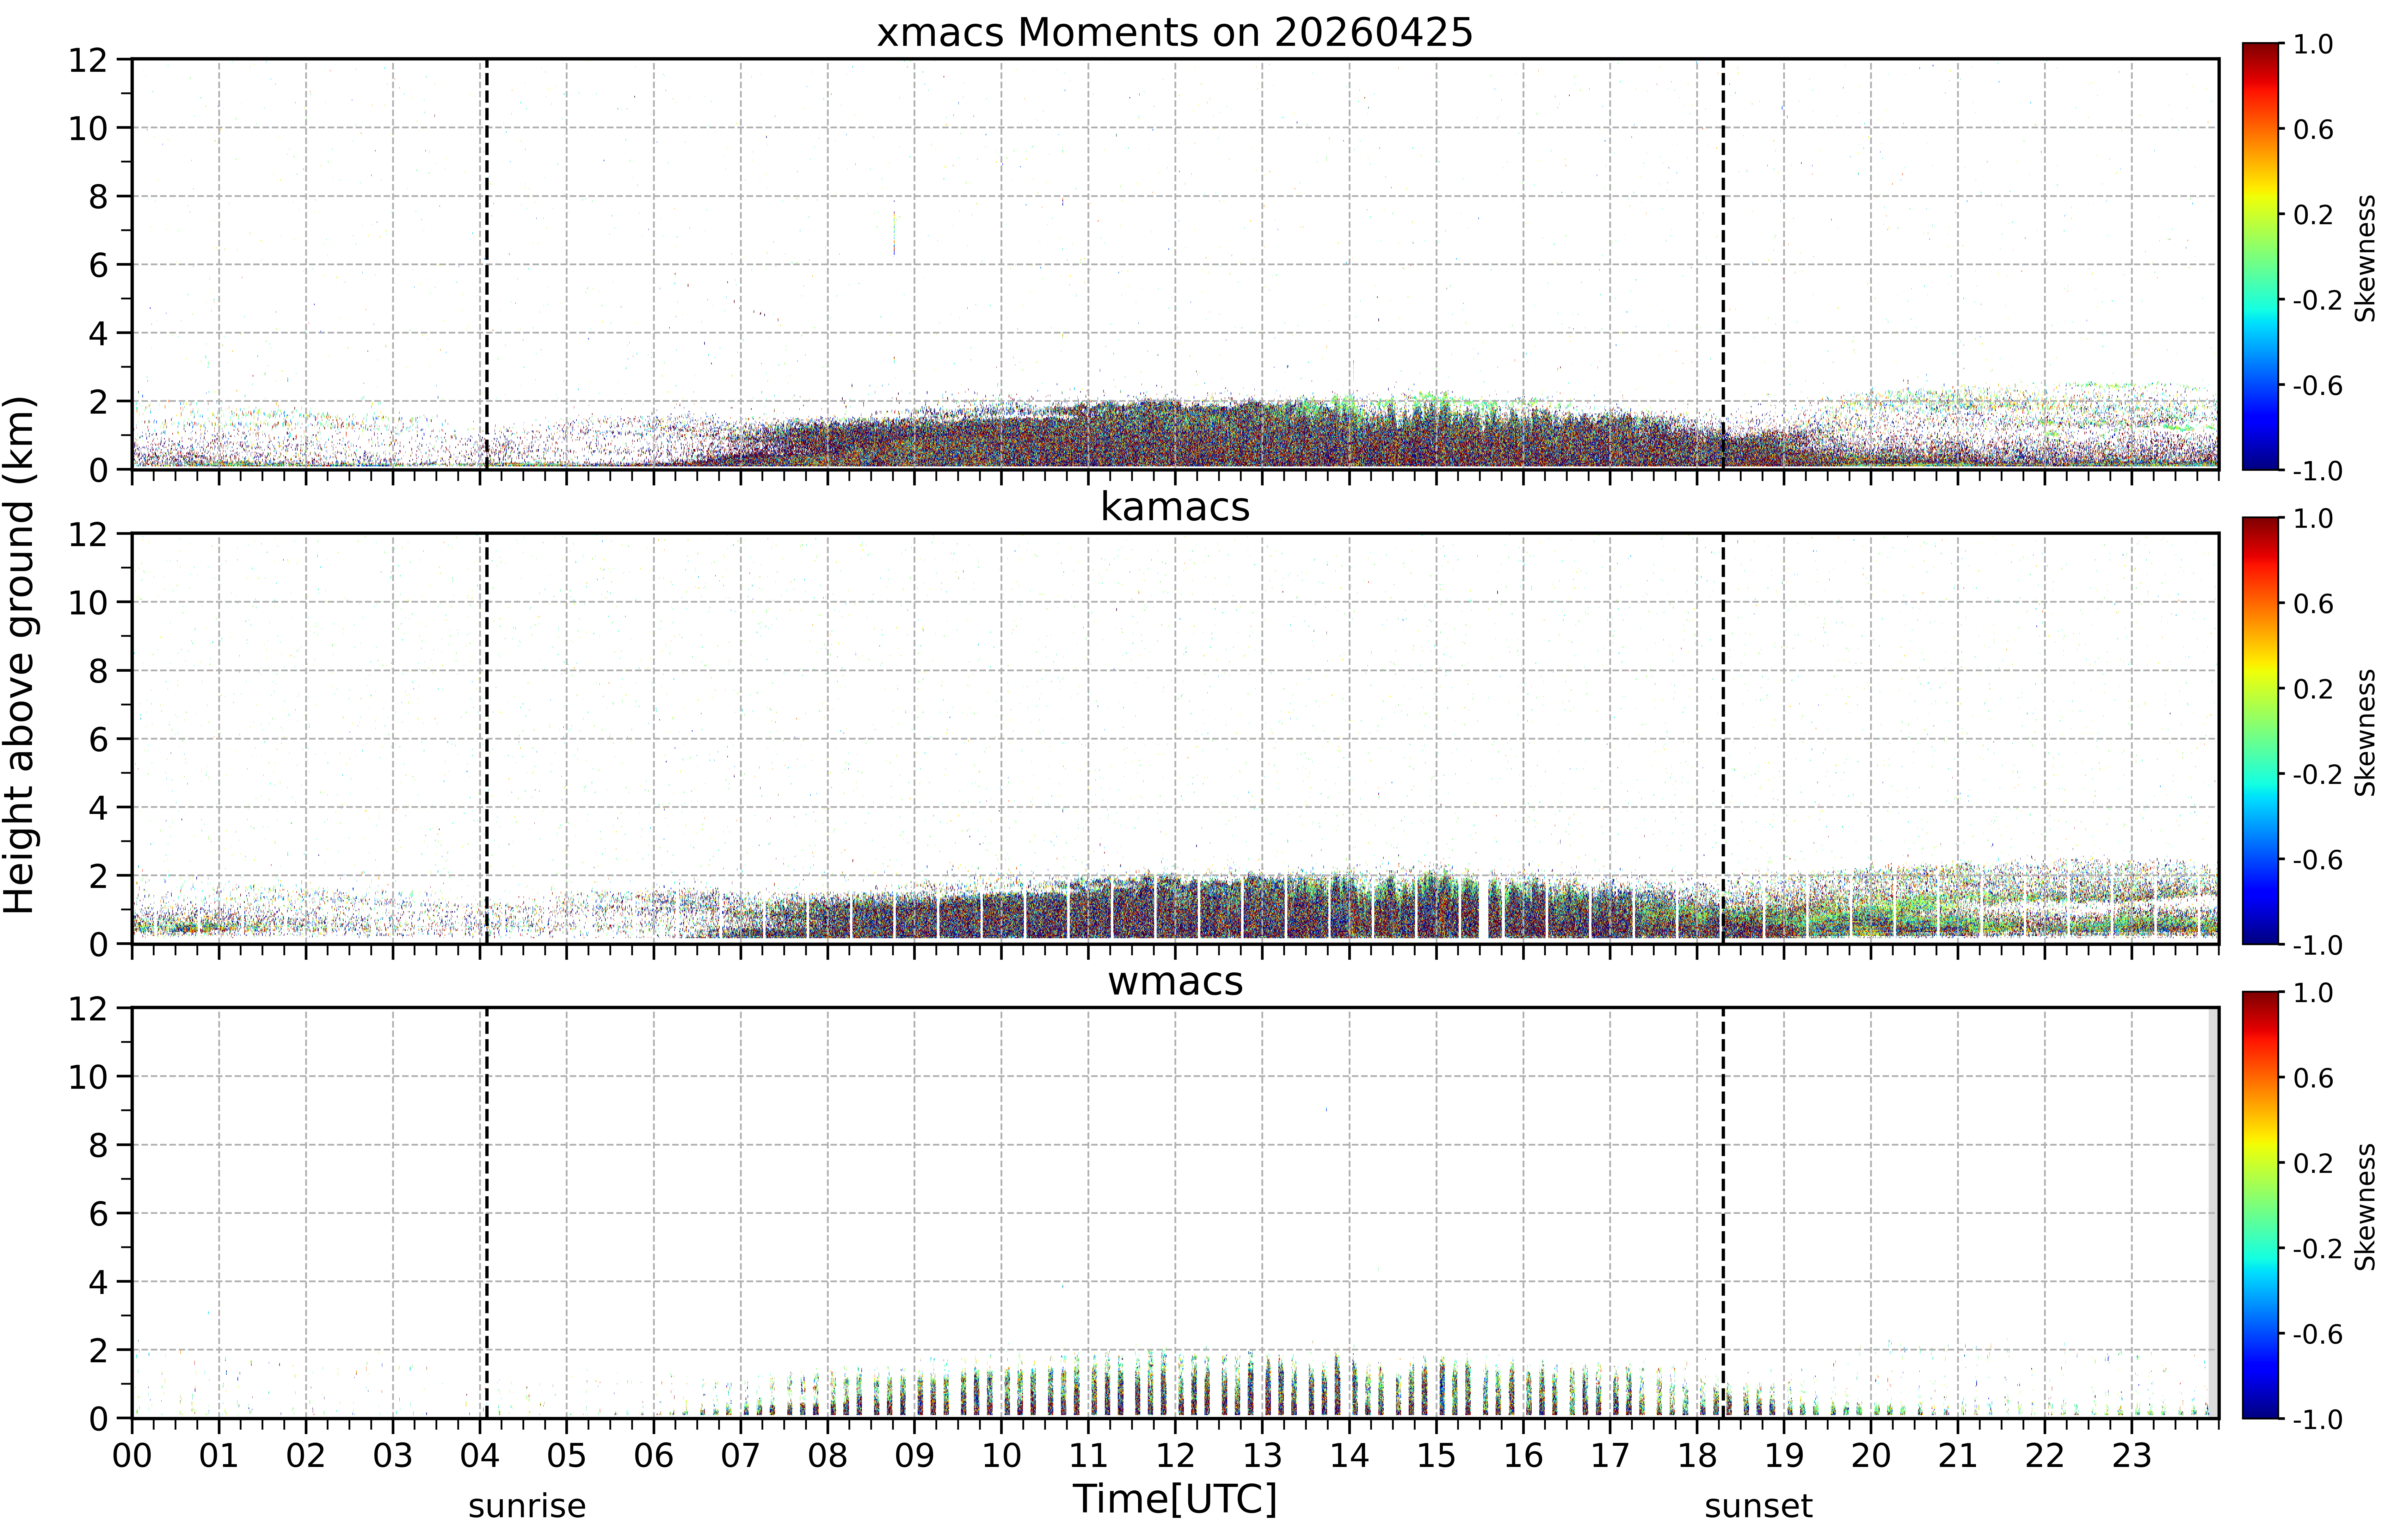Click the sunset label below the axis

(1758, 1506)
